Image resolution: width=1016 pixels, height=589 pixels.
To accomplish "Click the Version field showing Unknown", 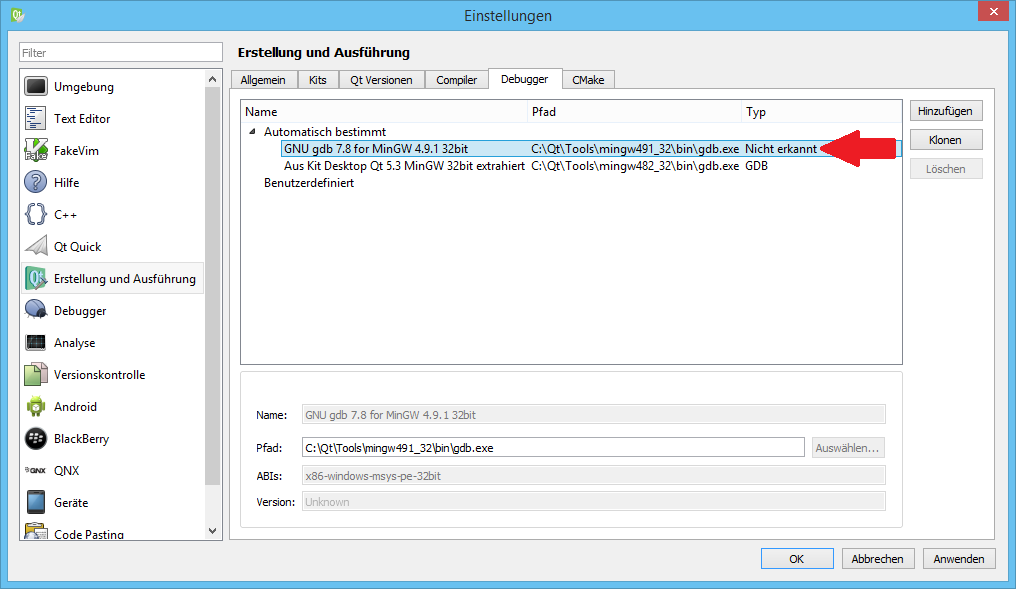I will click(594, 502).
